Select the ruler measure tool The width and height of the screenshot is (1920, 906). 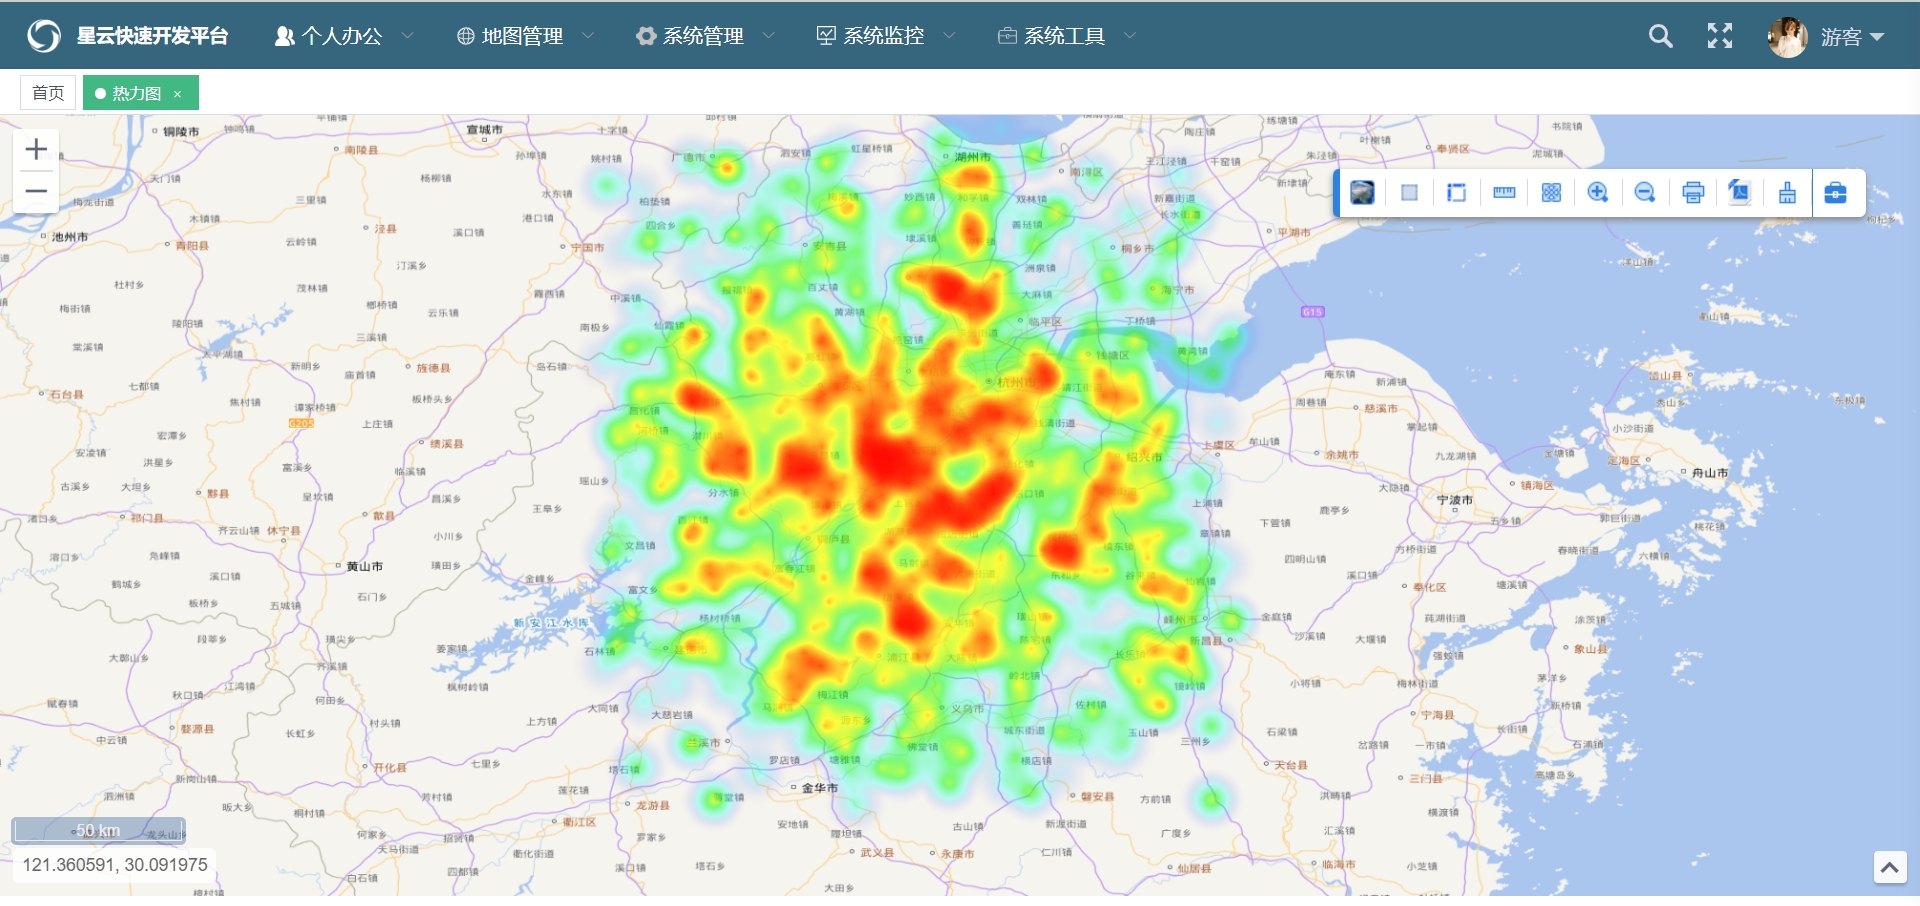[x=1504, y=193]
